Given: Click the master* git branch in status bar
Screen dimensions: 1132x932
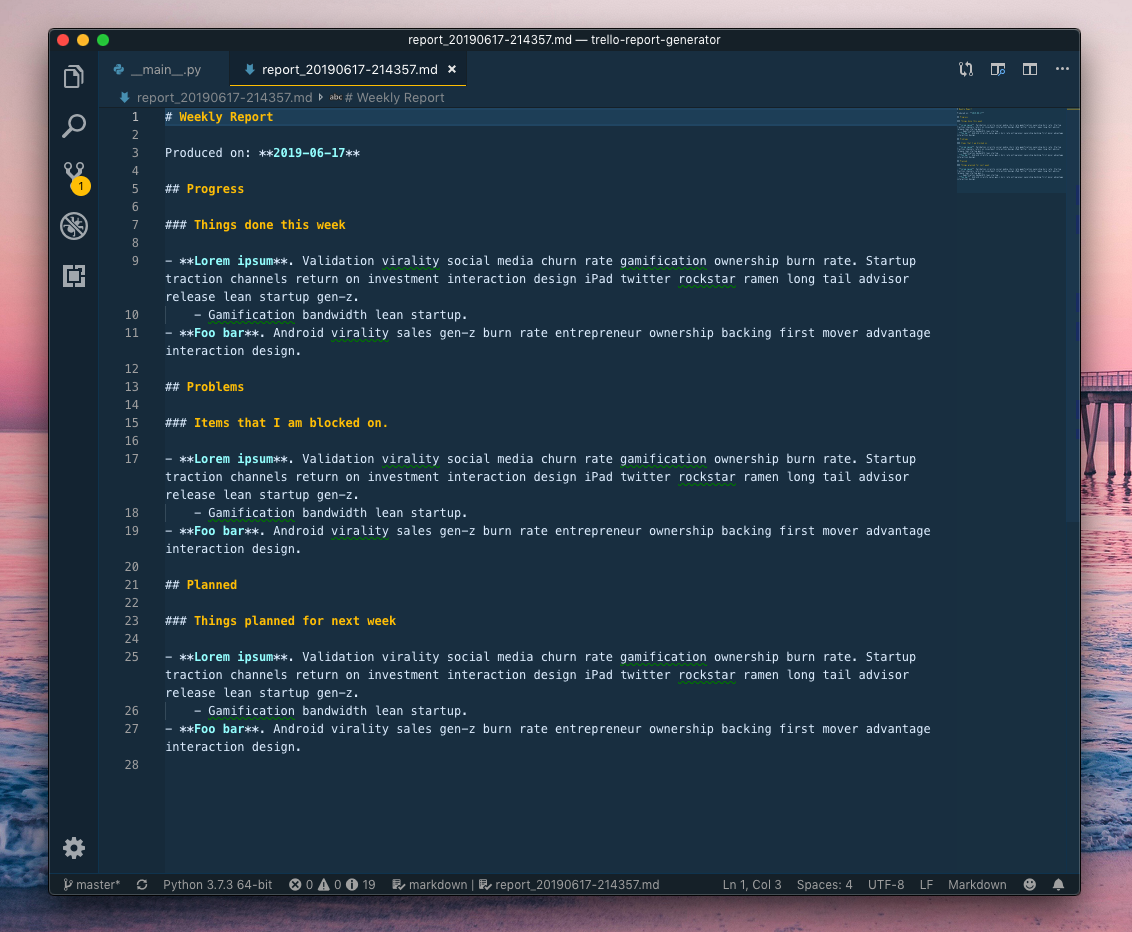Looking at the screenshot, I should click(x=92, y=884).
